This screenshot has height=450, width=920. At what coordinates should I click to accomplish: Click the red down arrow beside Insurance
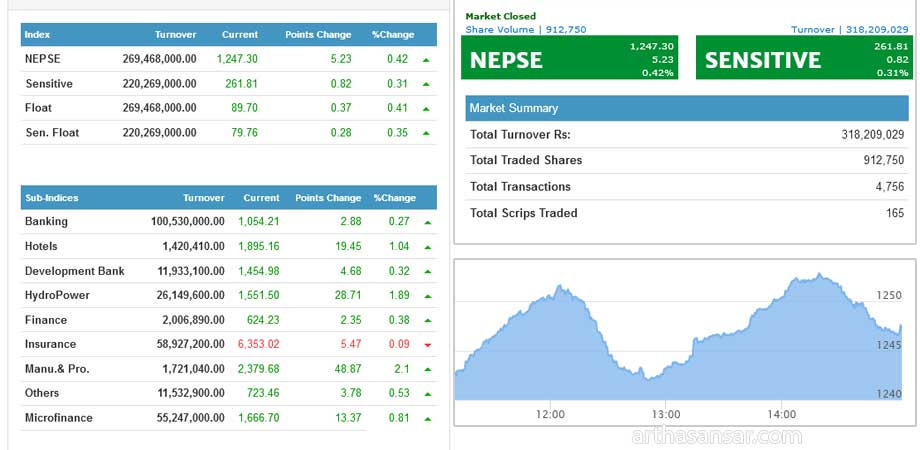tap(426, 345)
